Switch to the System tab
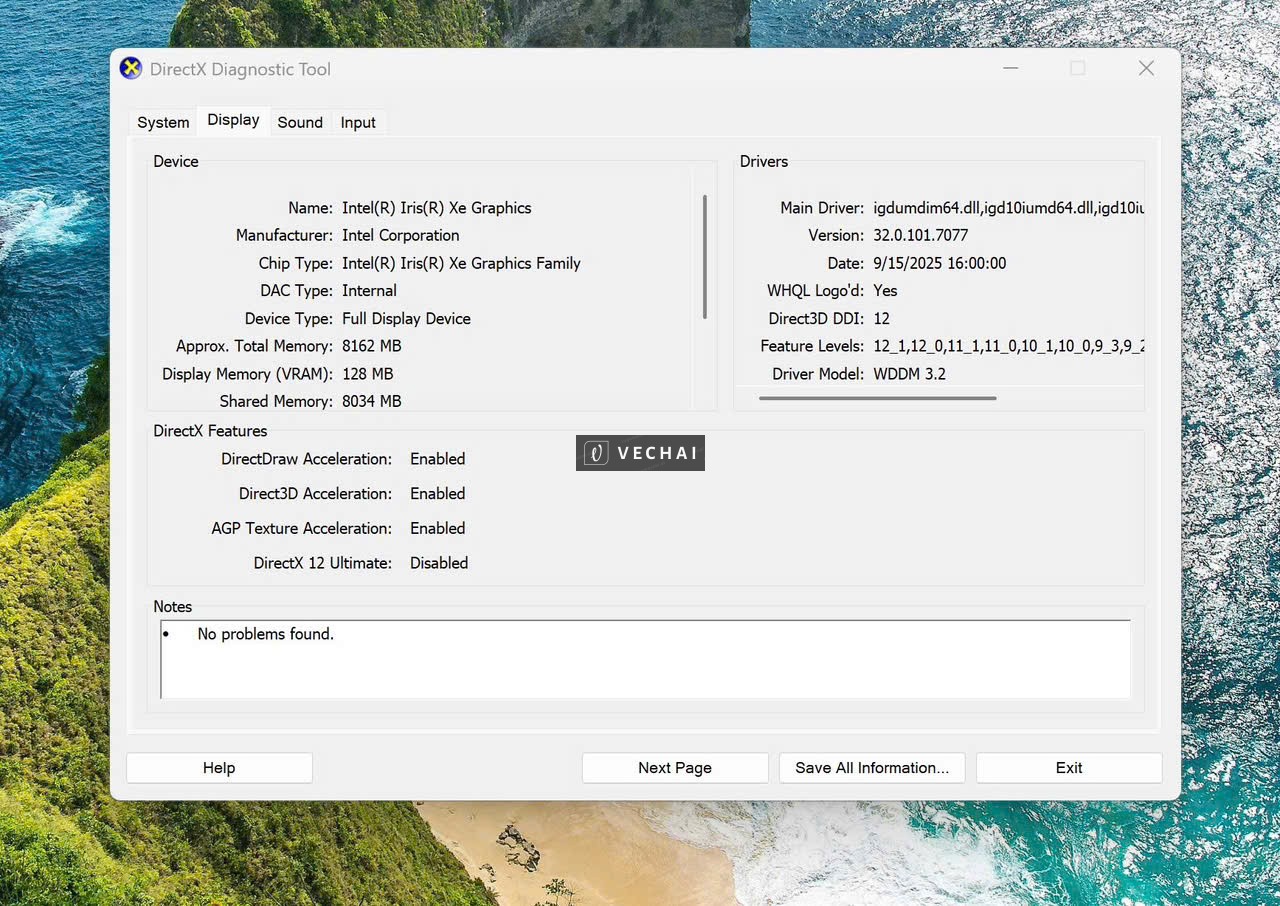 (x=163, y=122)
